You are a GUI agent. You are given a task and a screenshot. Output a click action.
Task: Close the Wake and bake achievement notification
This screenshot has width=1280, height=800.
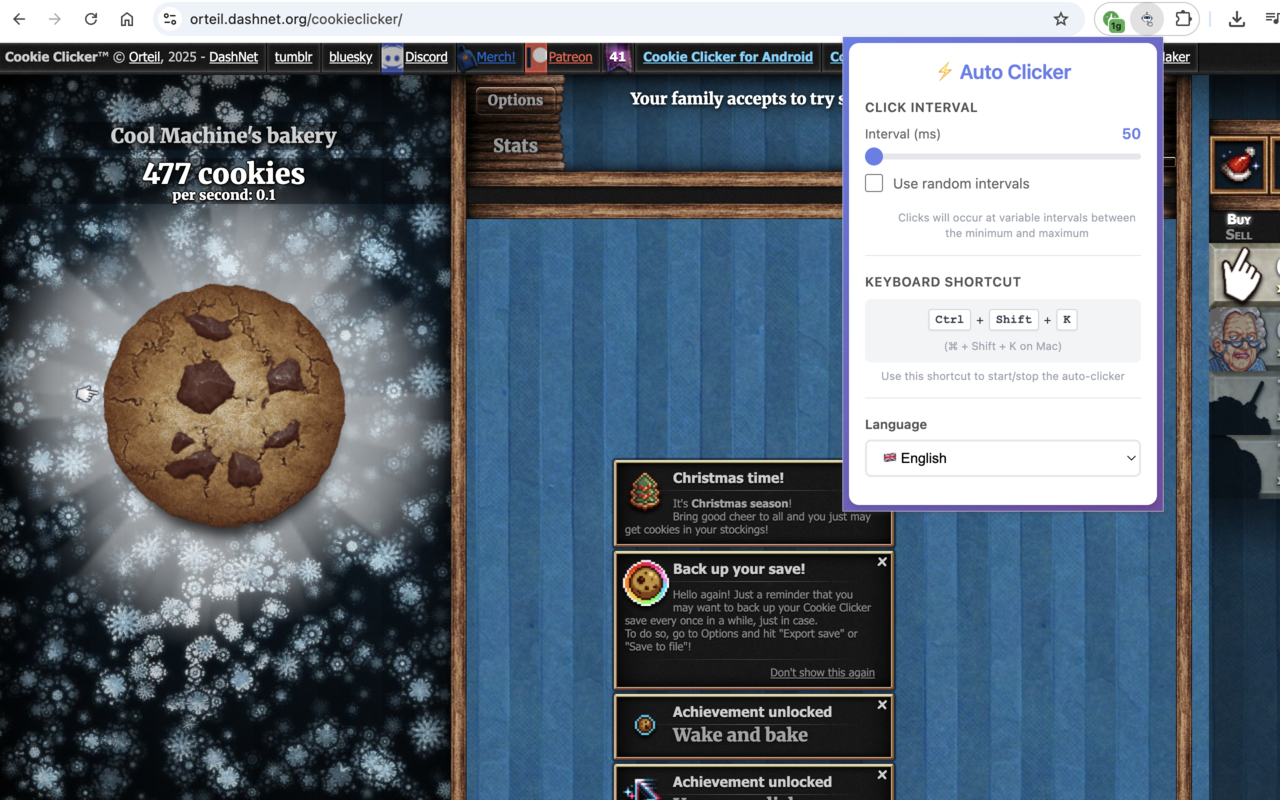[882, 705]
